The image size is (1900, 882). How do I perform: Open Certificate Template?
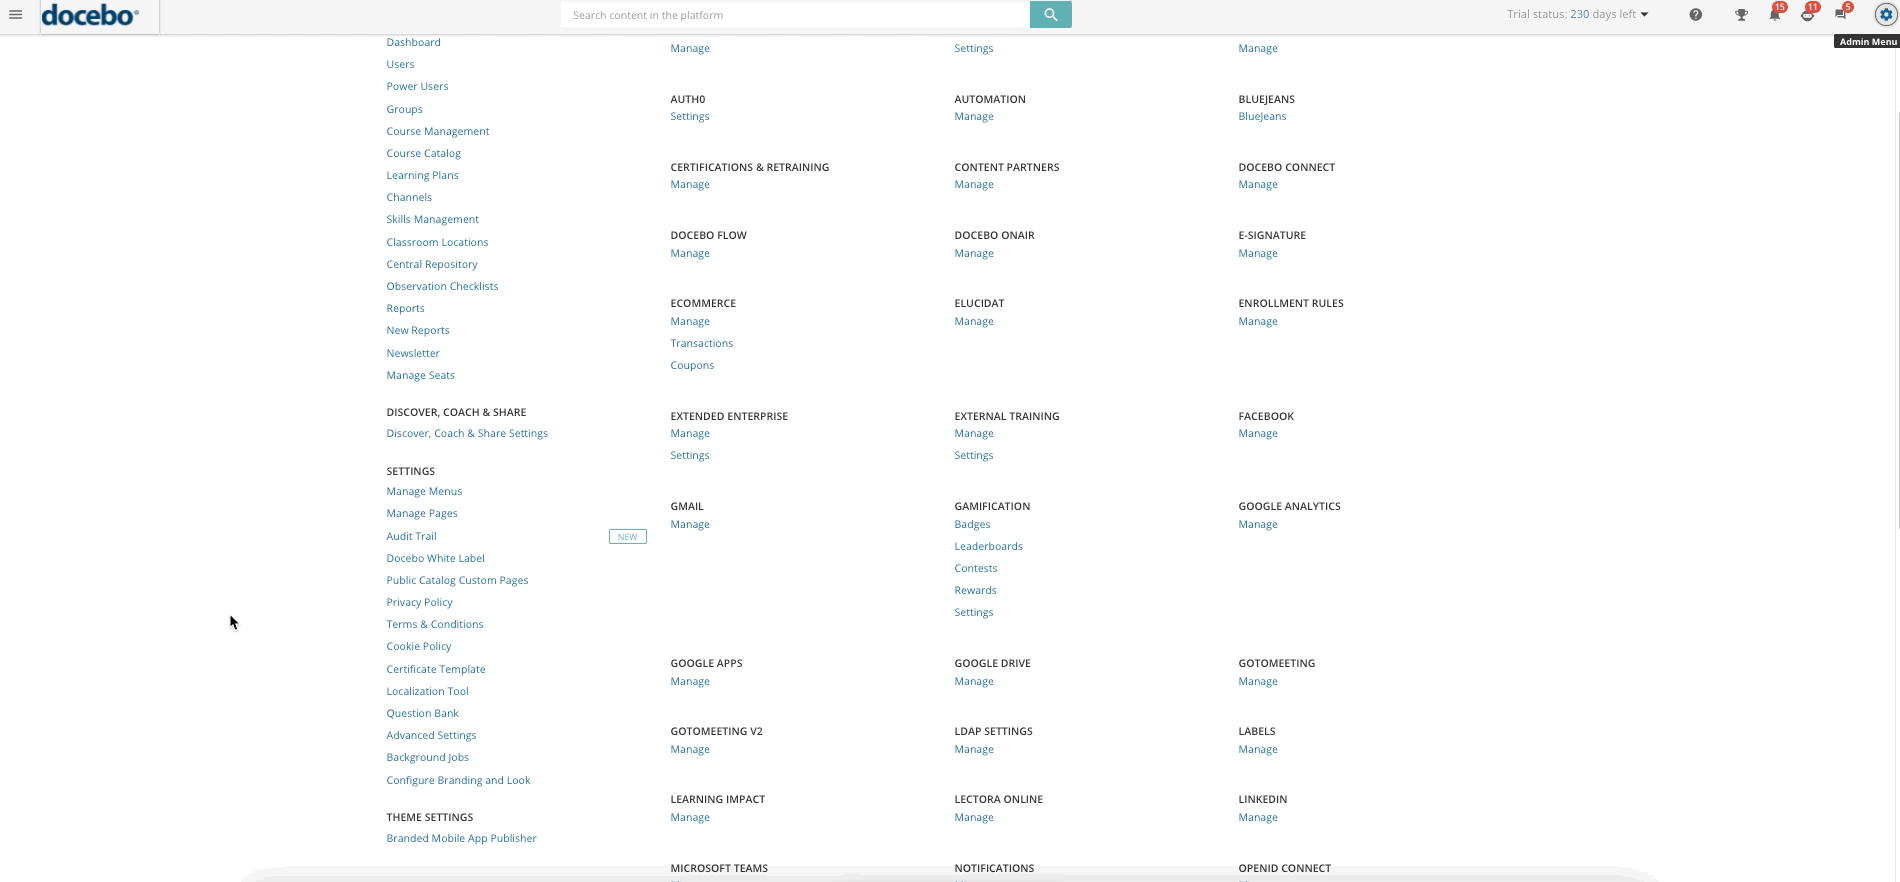pyautogui.click(x=436, y=669)
